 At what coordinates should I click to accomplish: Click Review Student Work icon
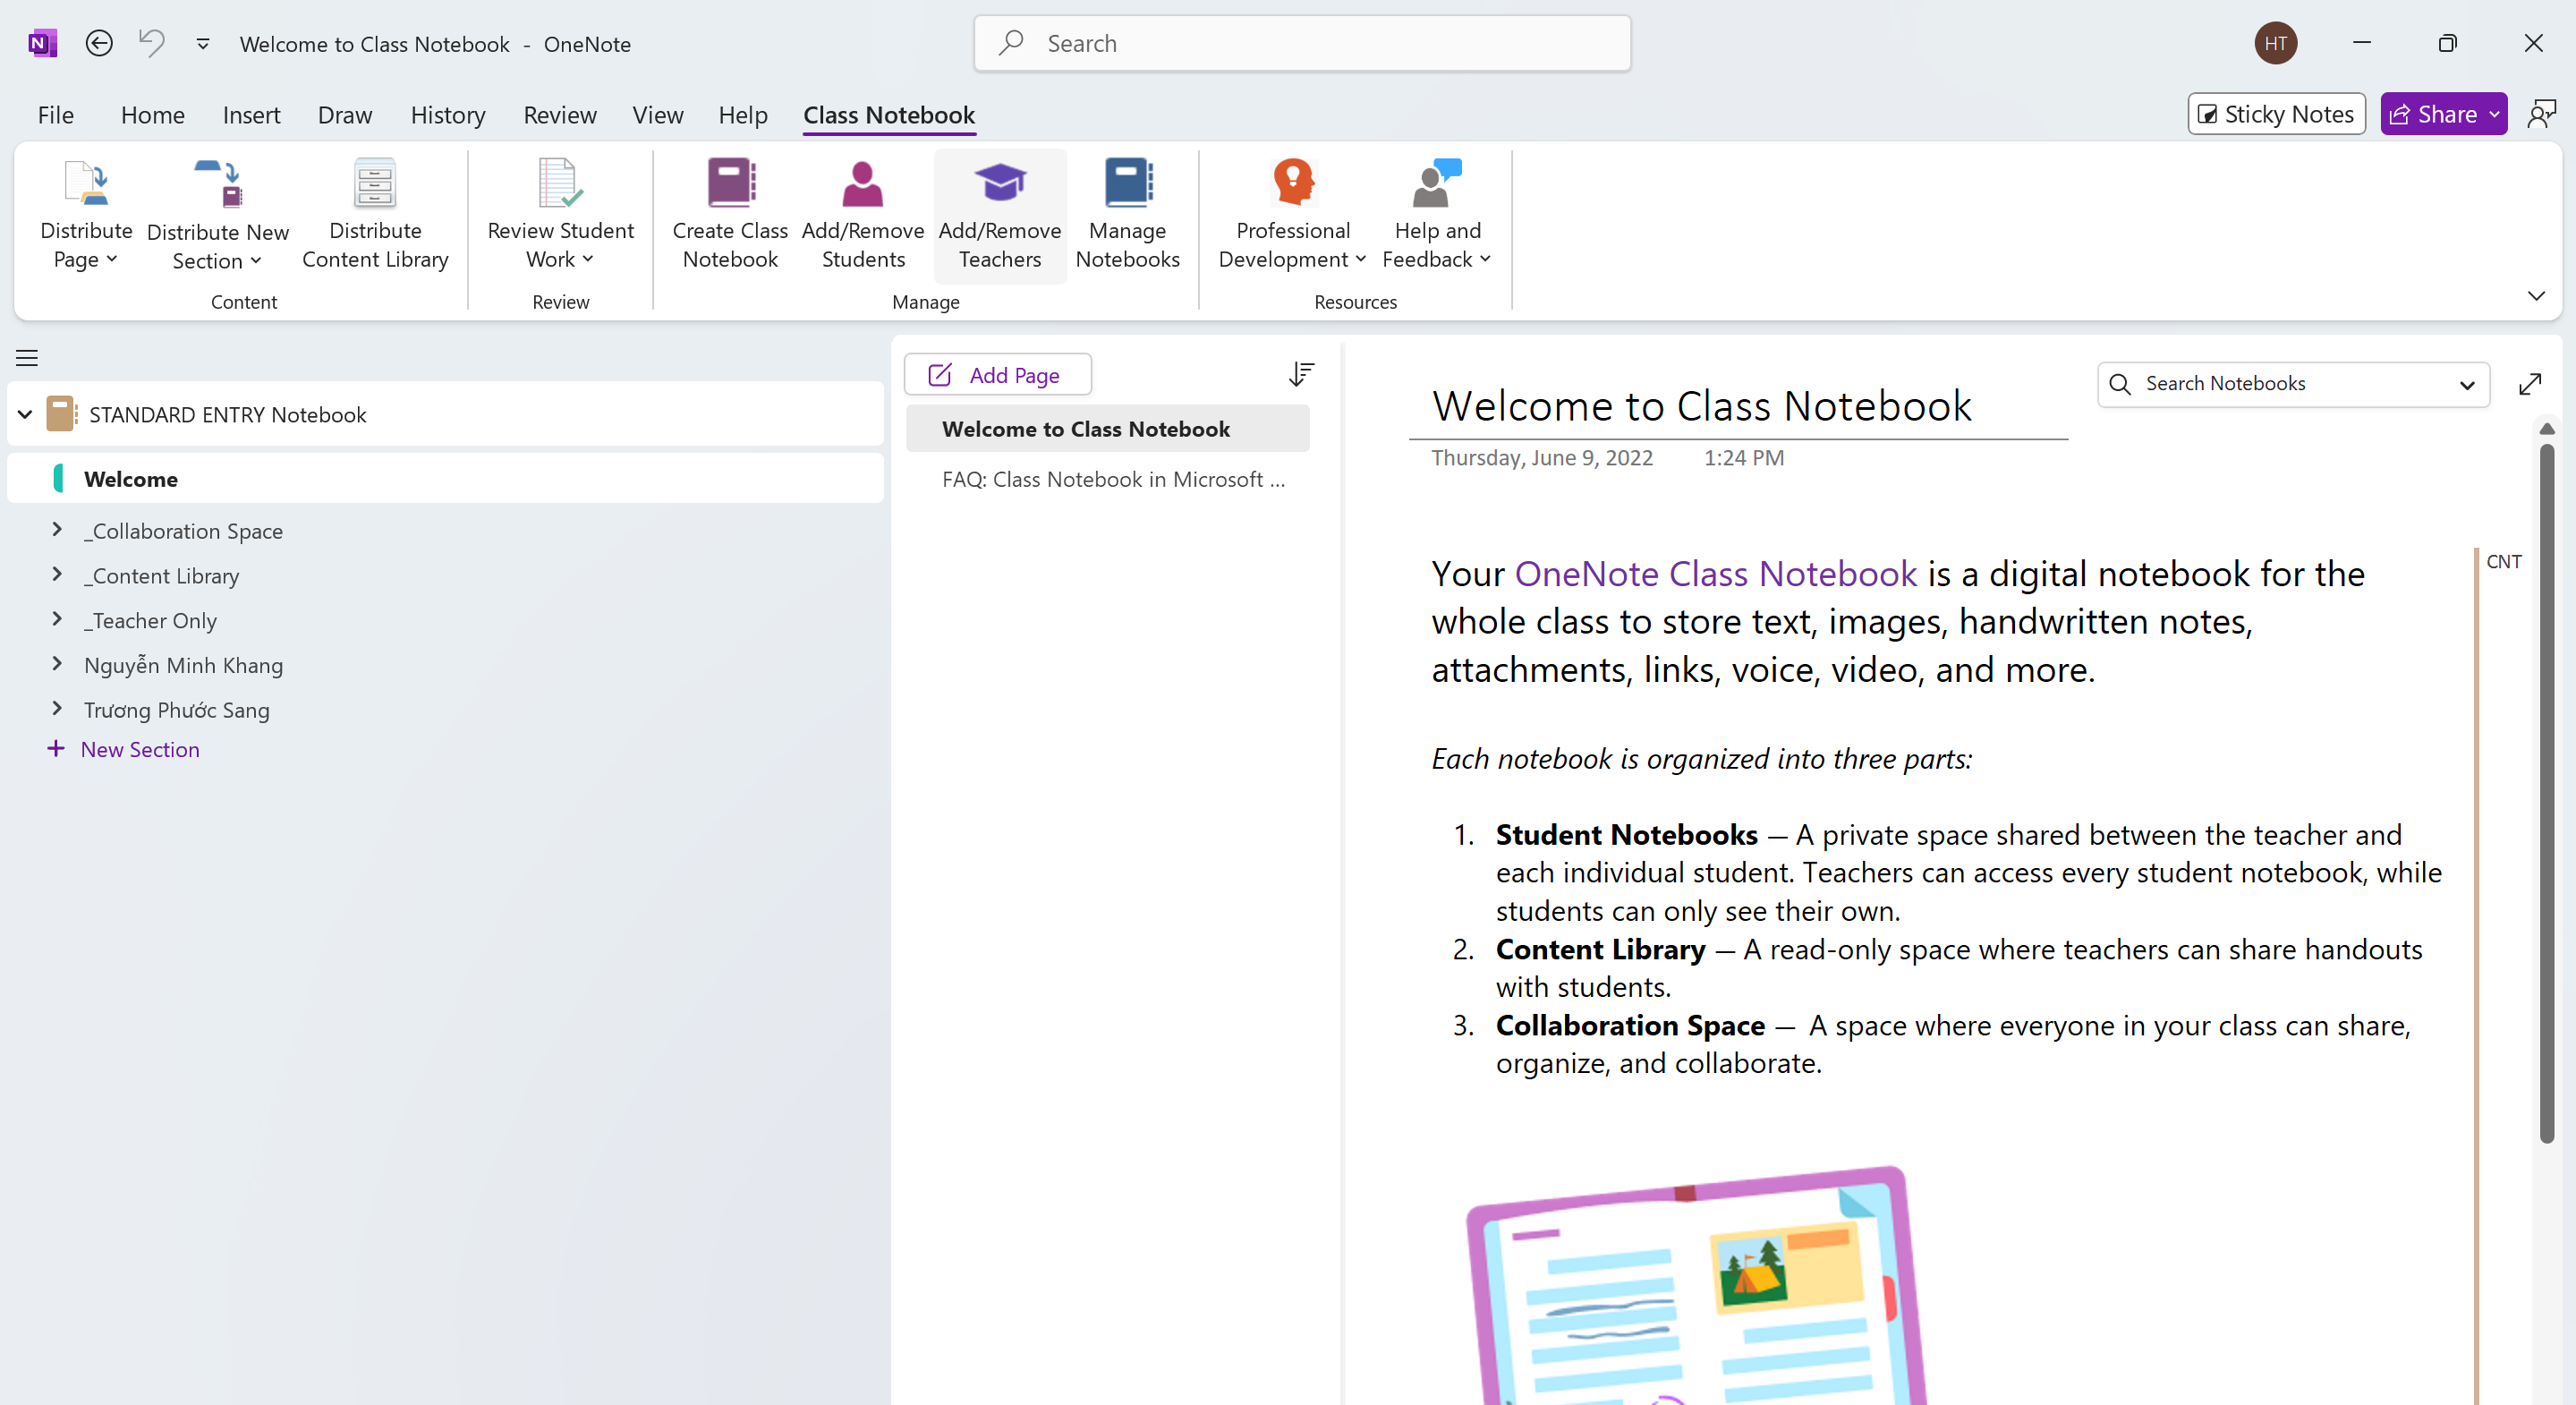tap(559, 185)
